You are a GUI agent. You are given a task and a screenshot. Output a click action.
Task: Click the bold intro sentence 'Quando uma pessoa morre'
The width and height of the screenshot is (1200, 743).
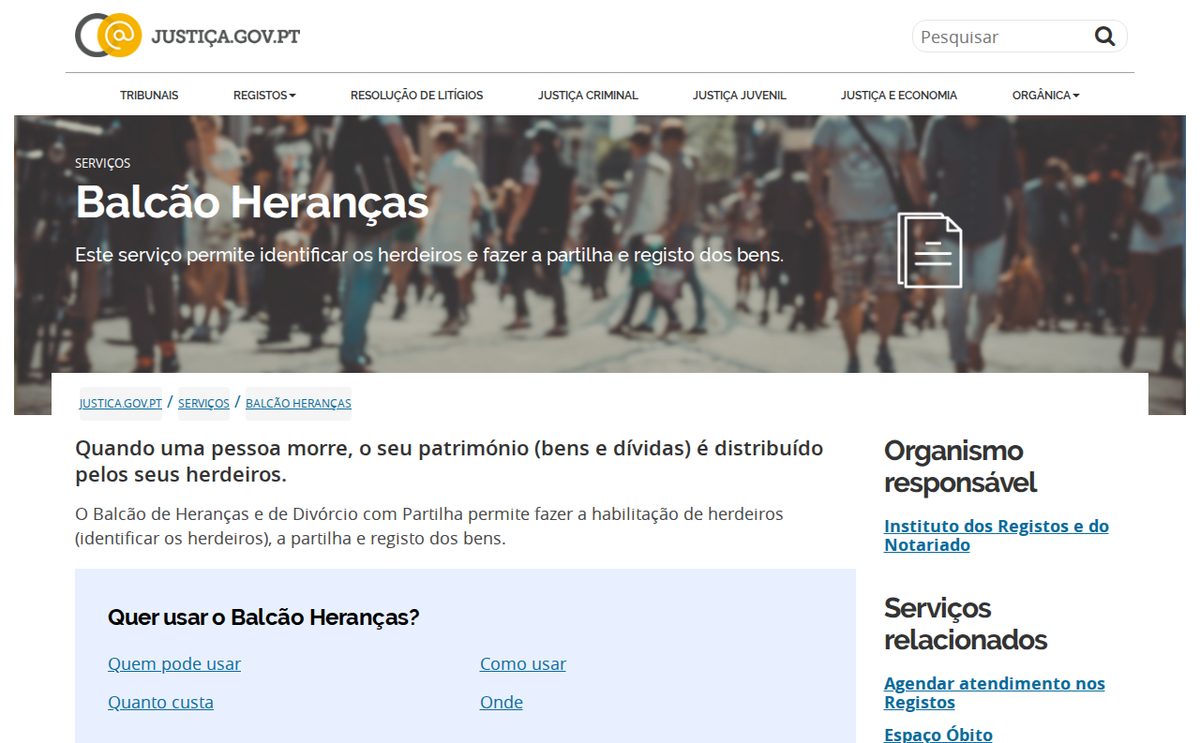(449, 460)
